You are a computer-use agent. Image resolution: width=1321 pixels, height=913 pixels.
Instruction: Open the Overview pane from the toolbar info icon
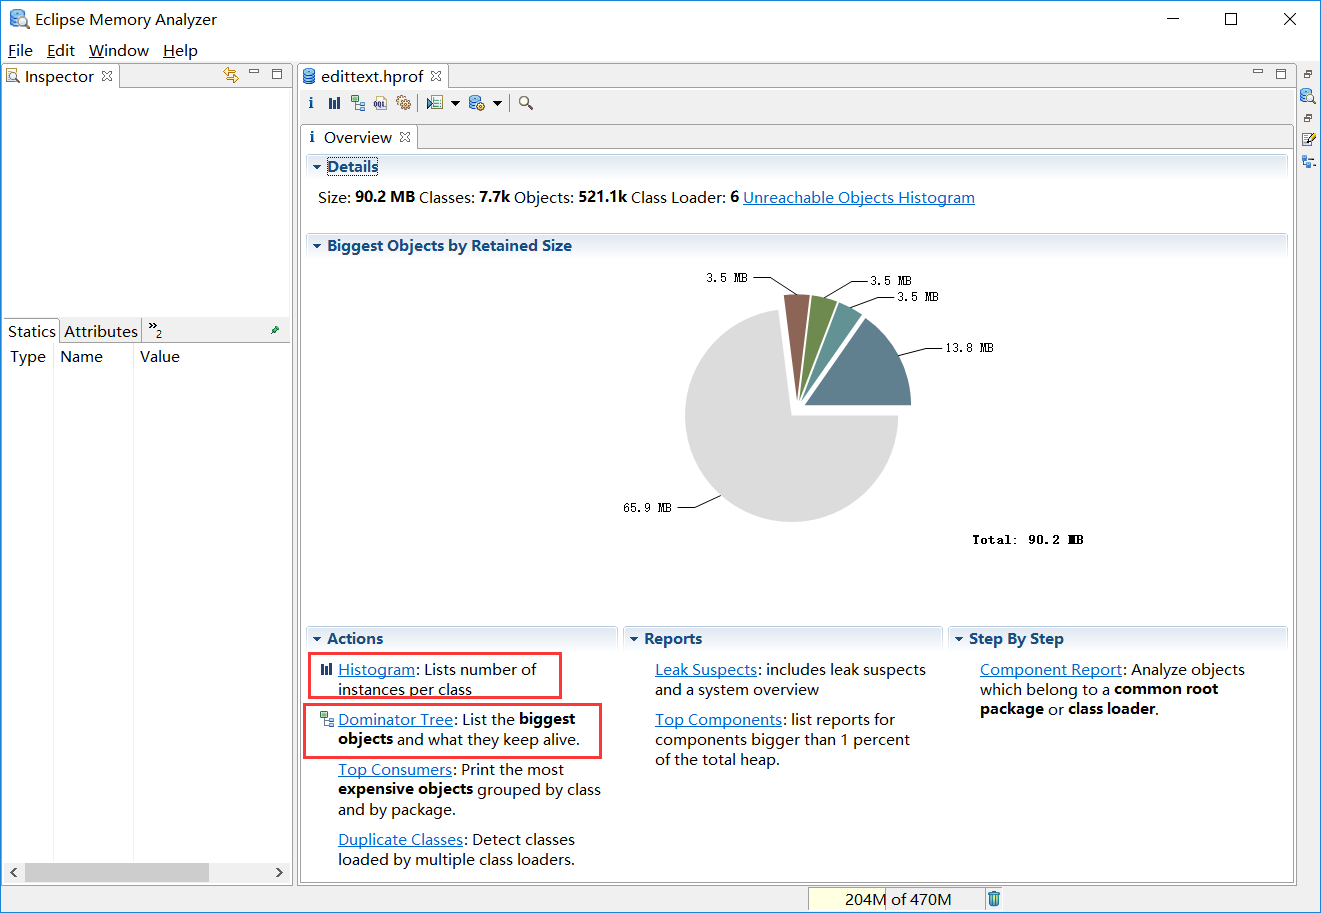point(311,103)
